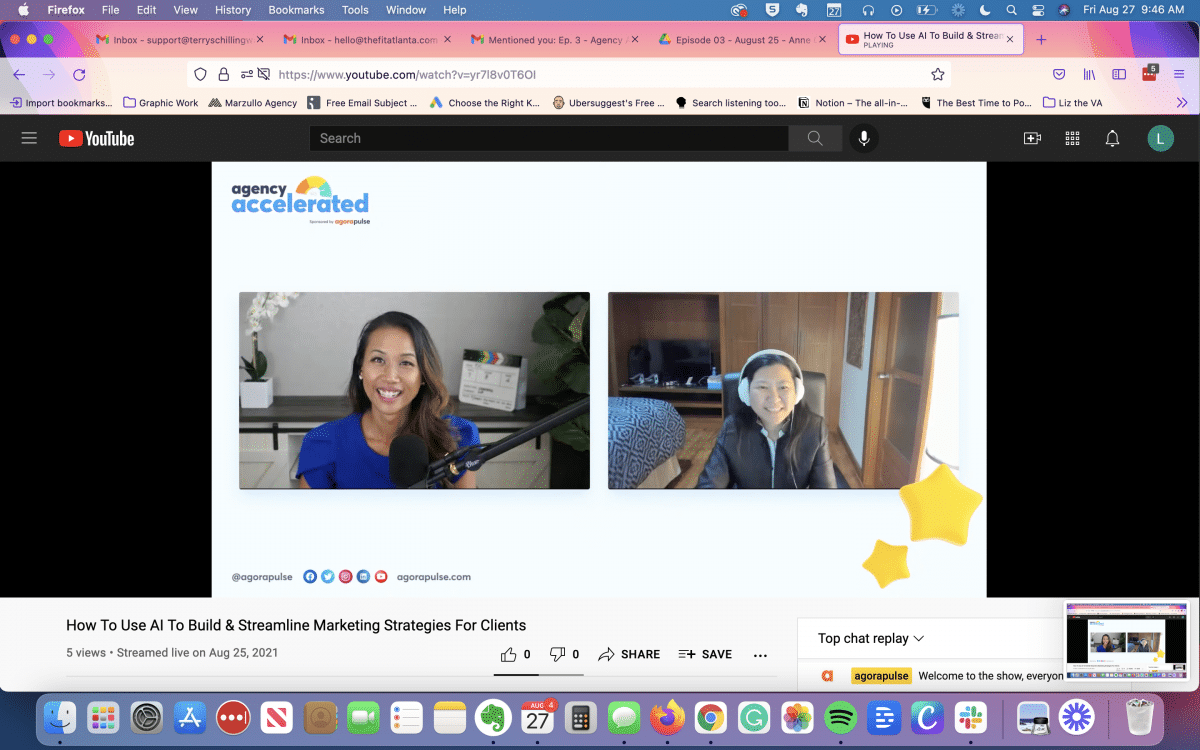Open the Create video camera icon
This screenshot has width=1200, height=750.
point(1032,138)
